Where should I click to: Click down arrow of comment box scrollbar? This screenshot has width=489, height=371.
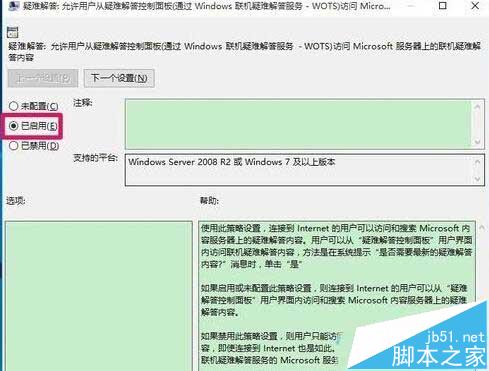478,142
